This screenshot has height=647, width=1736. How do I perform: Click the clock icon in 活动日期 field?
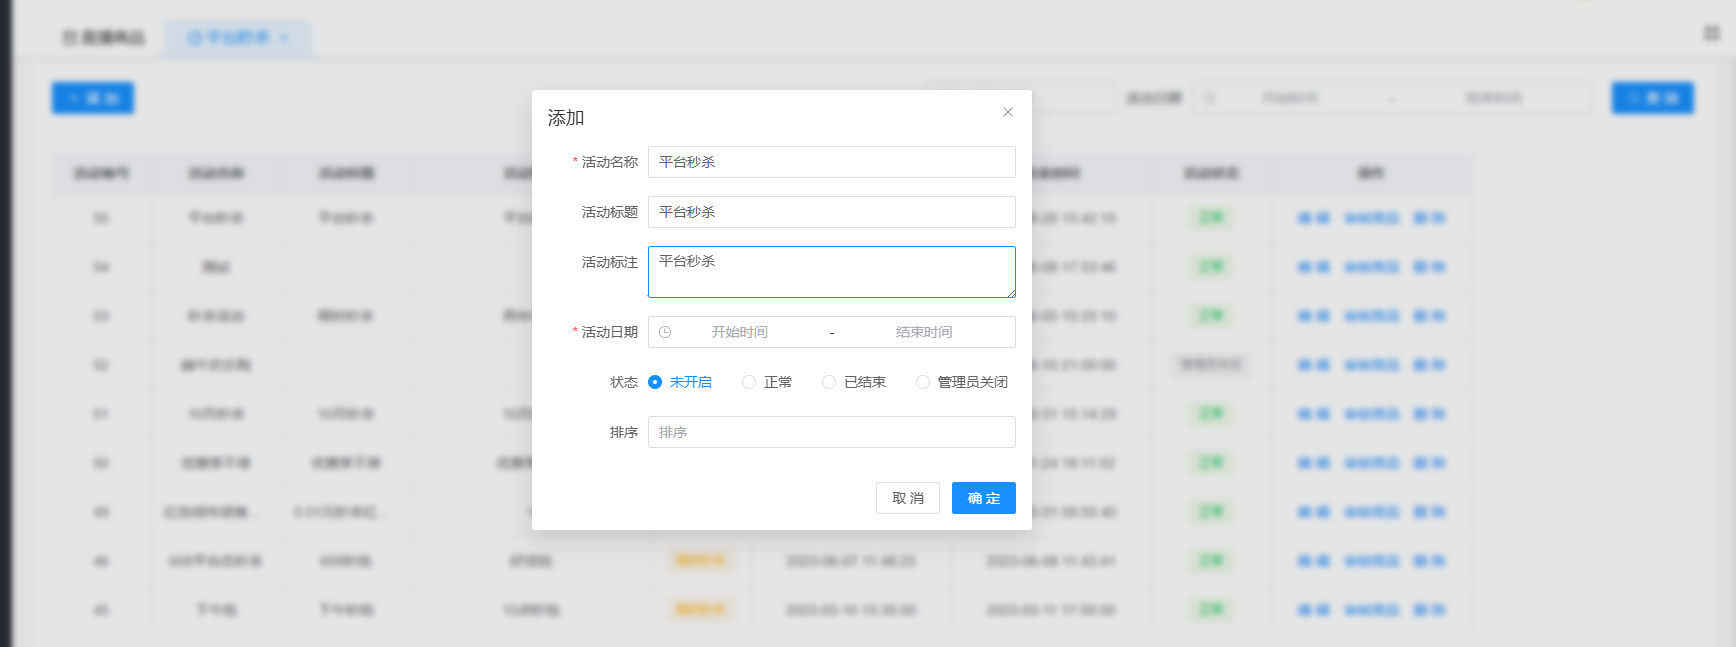[665, 332]
